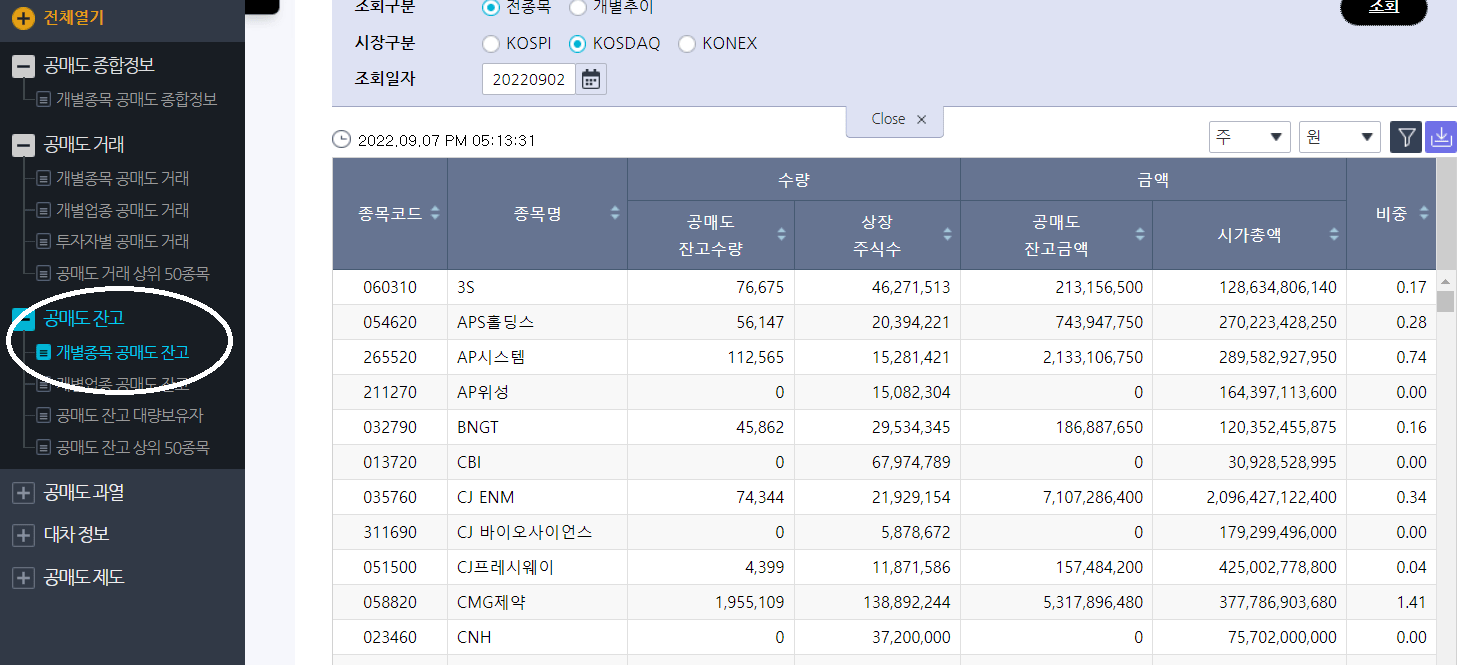
Task: Click stock name CJ프레시웨이
Action: tap(505, 567)
